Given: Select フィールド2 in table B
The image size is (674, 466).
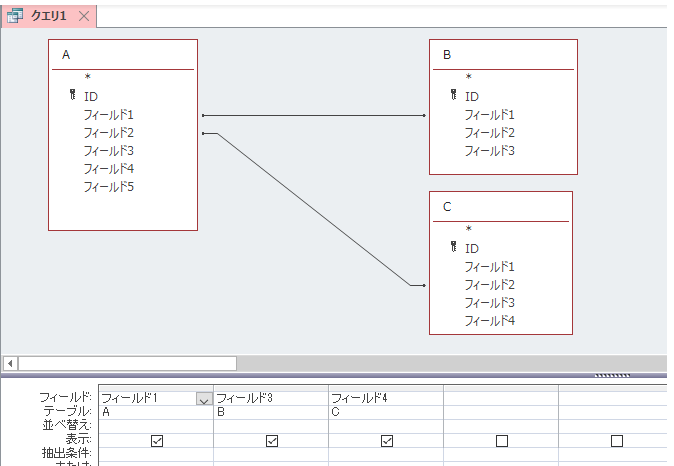Looking at the screenshot, I should pos(489,133).
